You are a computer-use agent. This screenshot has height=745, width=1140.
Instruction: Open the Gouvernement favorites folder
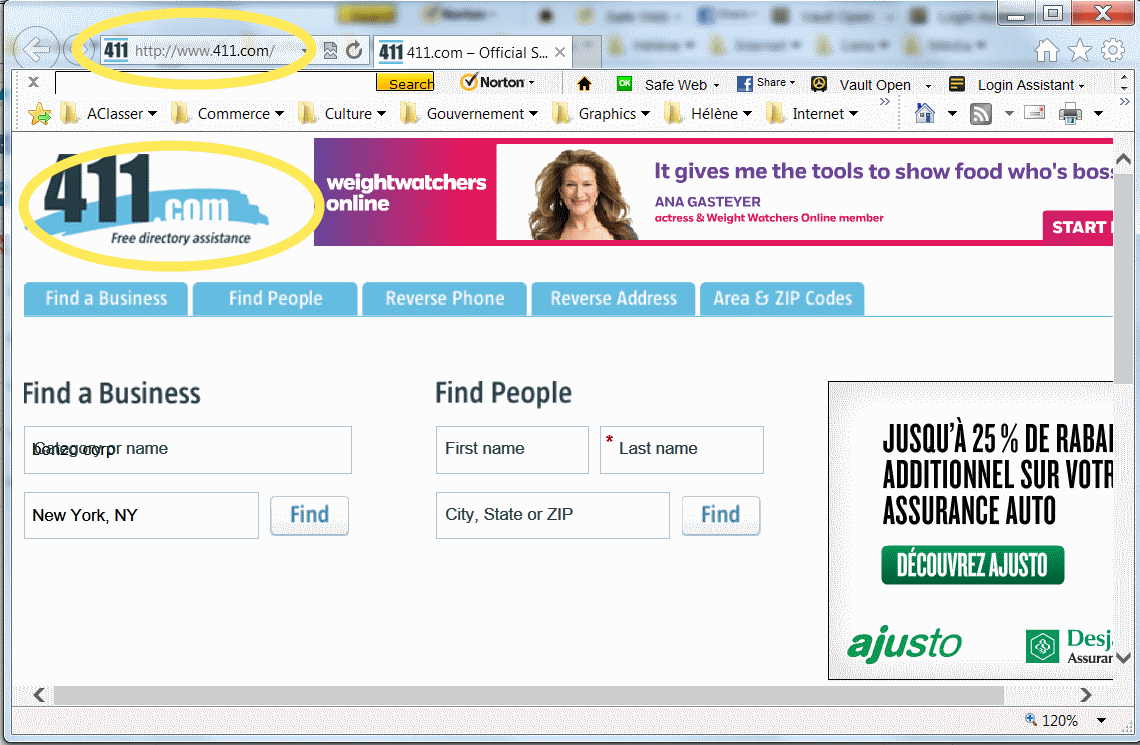tap(470, 113)
